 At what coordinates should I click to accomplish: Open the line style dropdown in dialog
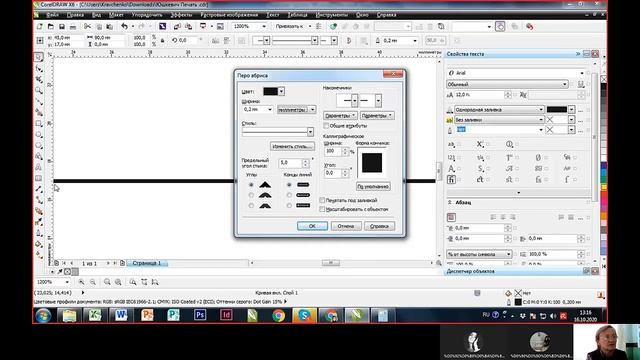click(x=310, y=132)
